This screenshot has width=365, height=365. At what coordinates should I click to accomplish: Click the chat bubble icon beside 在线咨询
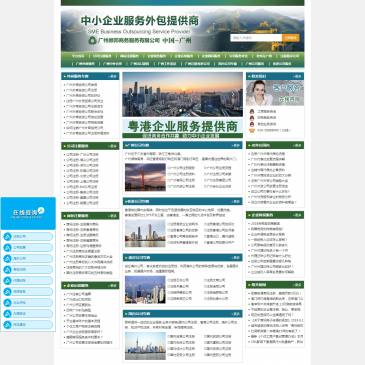pos(41,210)
